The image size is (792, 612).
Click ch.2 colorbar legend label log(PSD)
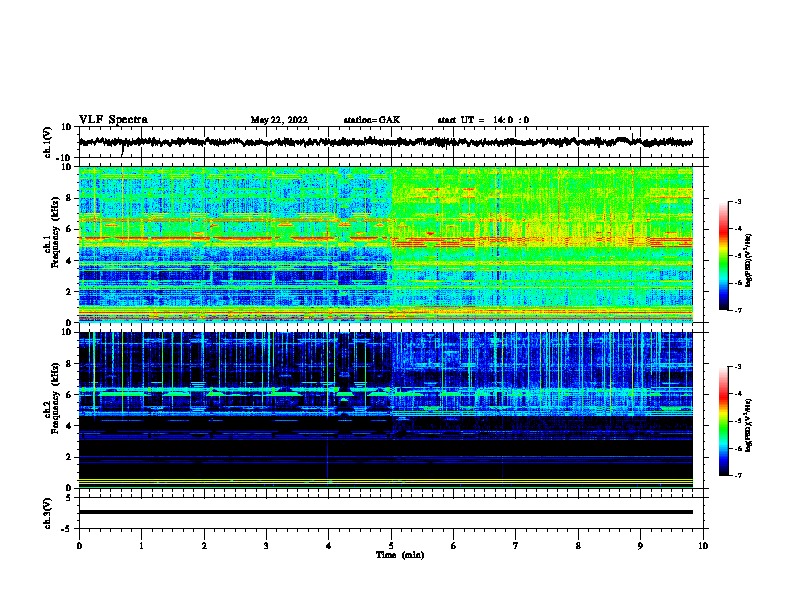[748, 425]
